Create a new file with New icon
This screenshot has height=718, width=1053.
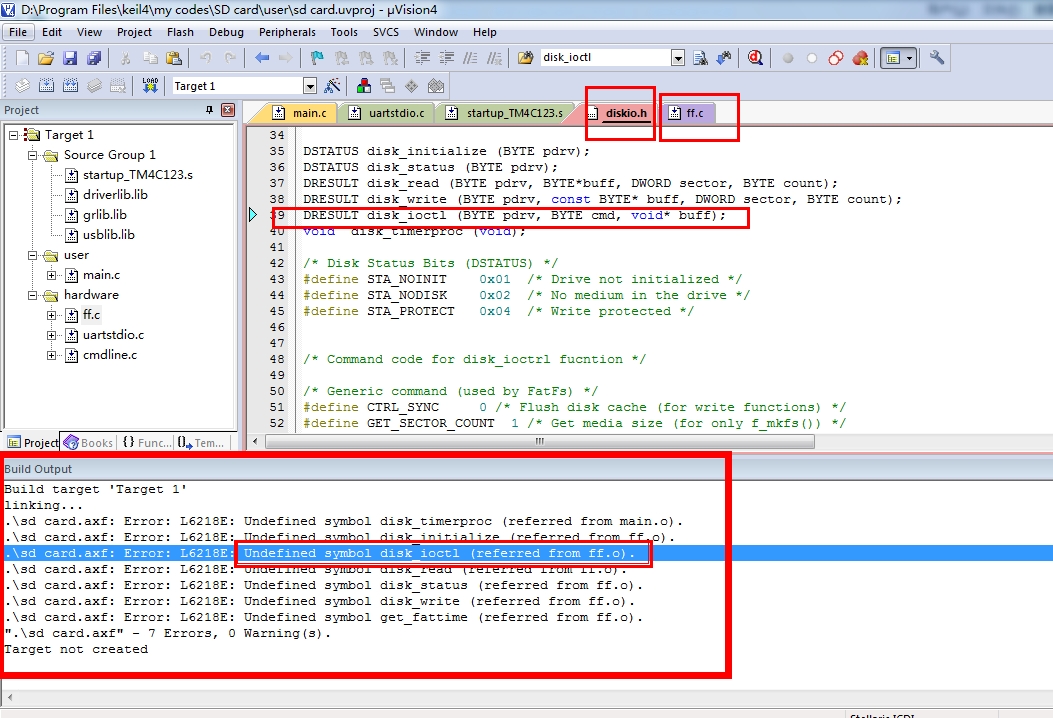click(x=22, y=58)
